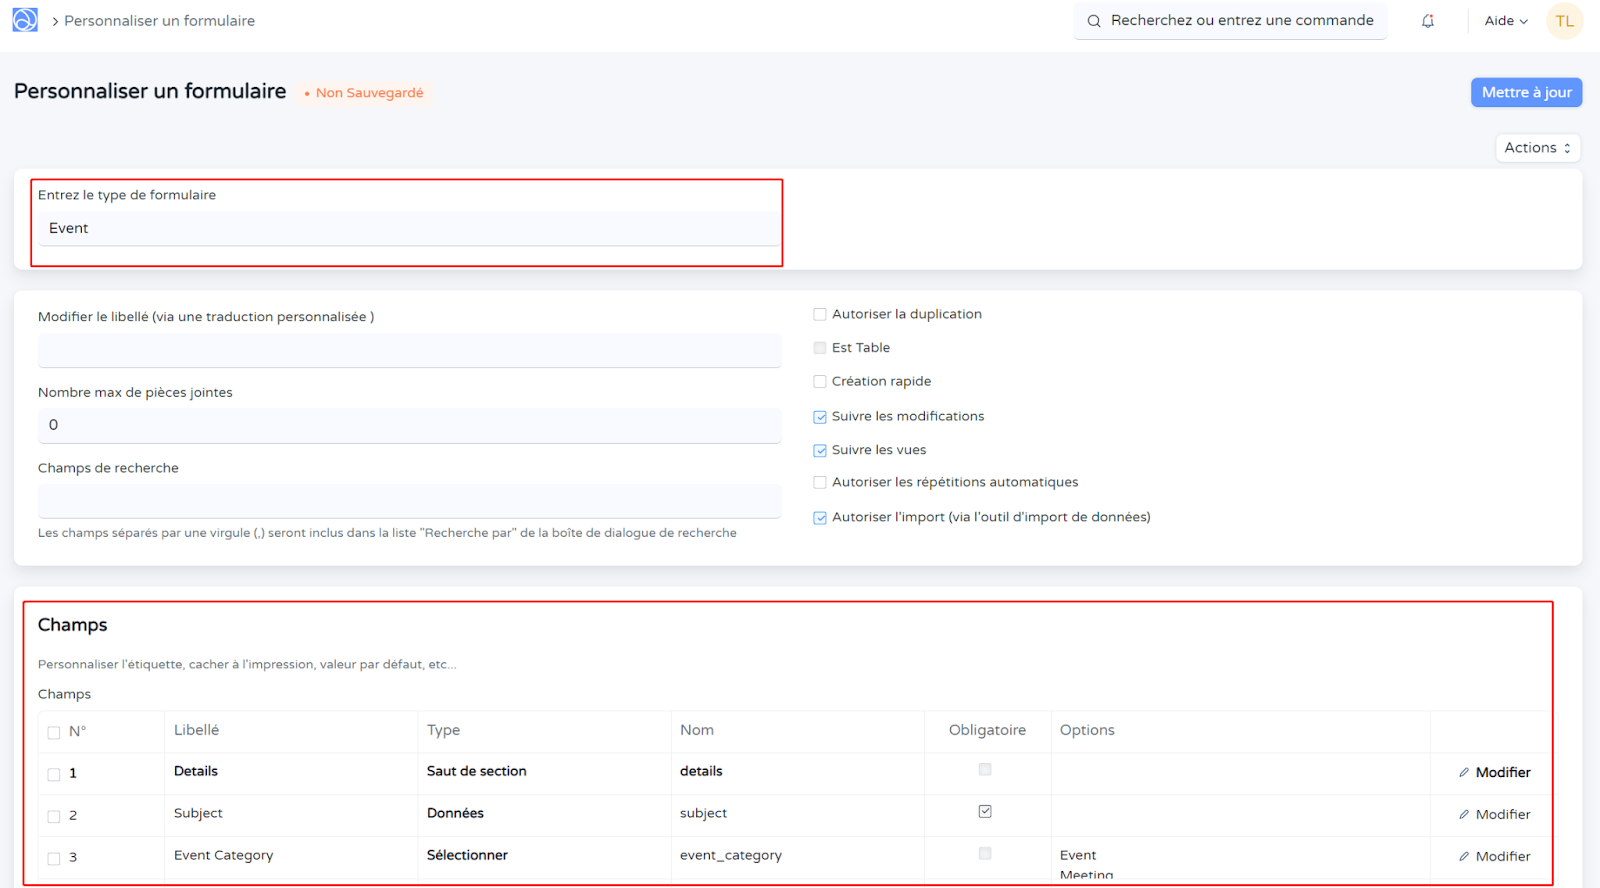Click pencil icon for Subject row

[x=1464, y=815]
